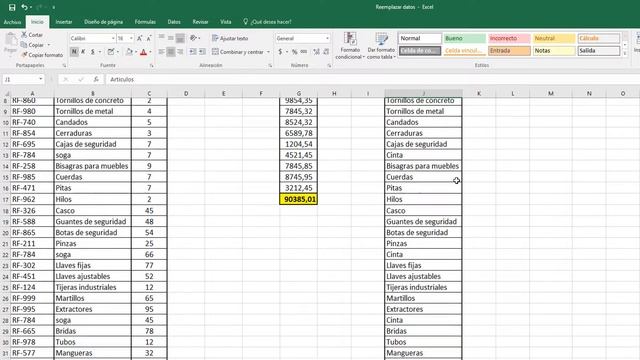This screenshot has width=640, height=360.
Task: Click the Copiar formato brush
Action: coord(42,55)
